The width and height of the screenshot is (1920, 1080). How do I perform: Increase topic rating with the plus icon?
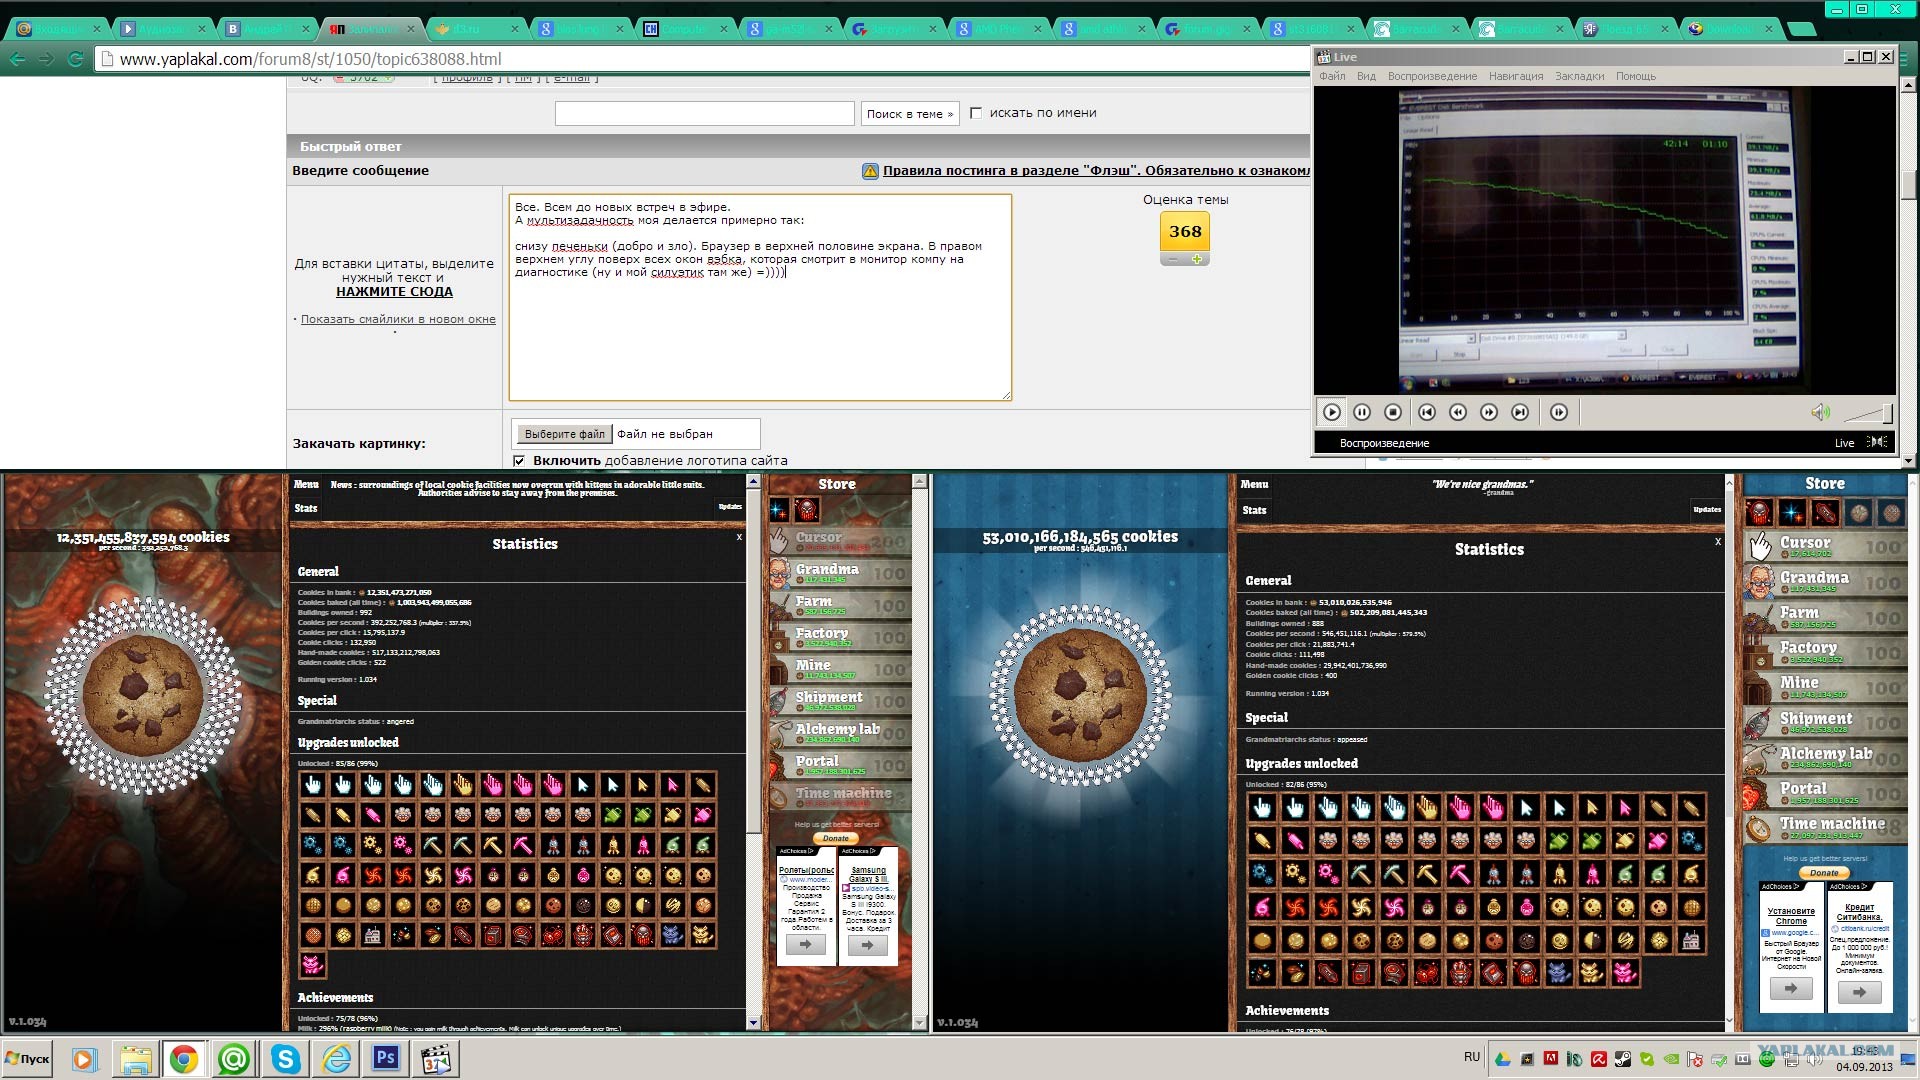pyautogui.click(x=1197, y=259)
